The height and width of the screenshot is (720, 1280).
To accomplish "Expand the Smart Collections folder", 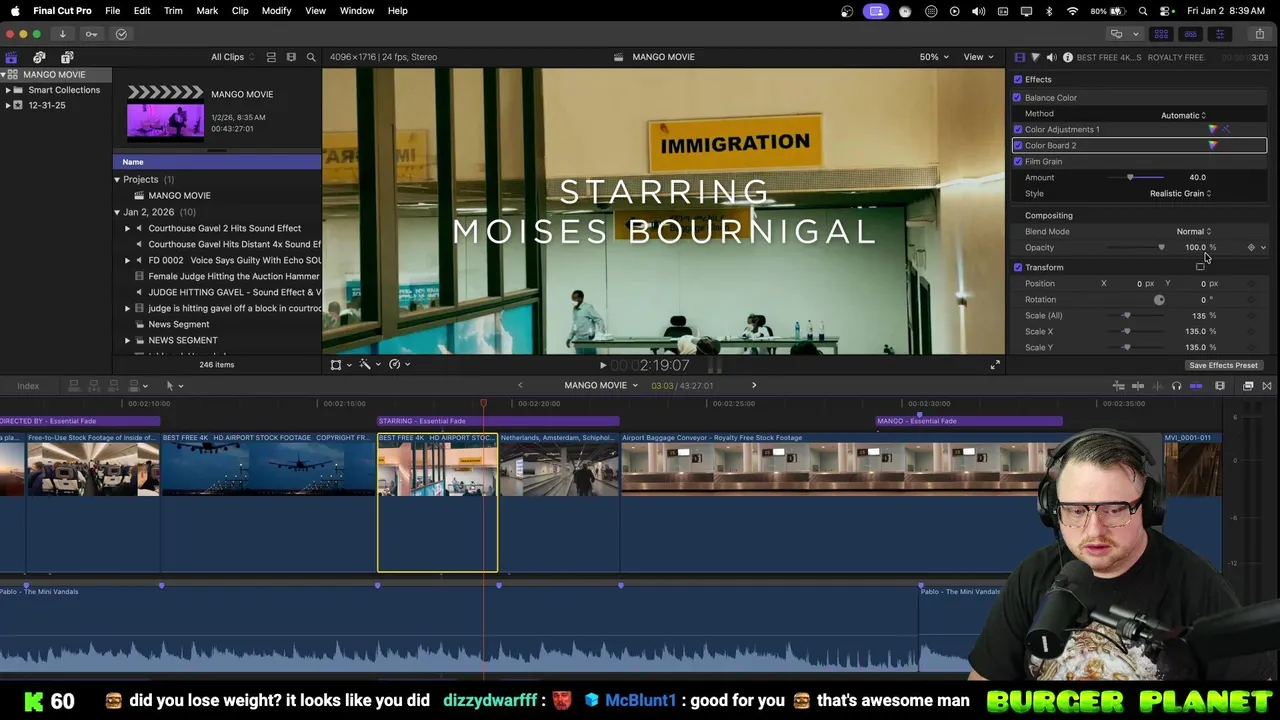I will coord(7,90).
